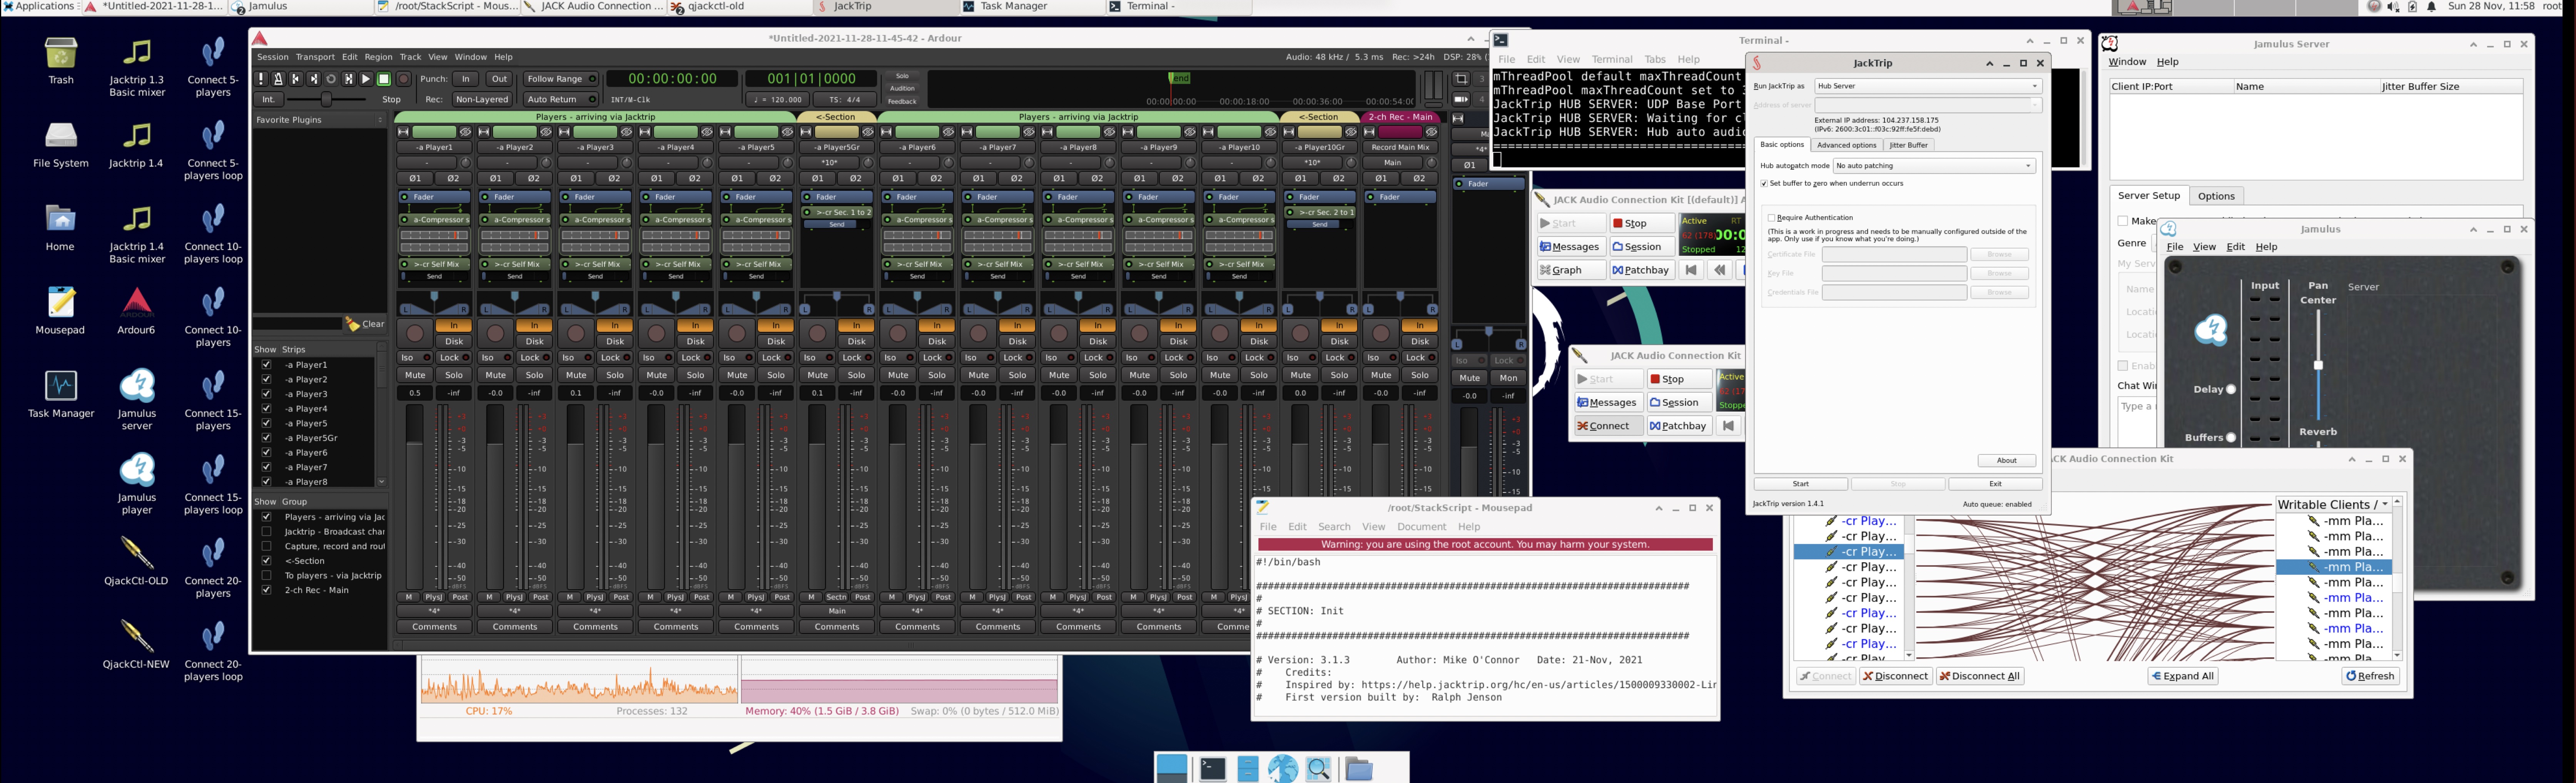Toggle Follow Range in Ardour toolbar
This screenshot has width=2576, height=783.
pos(561,79)
